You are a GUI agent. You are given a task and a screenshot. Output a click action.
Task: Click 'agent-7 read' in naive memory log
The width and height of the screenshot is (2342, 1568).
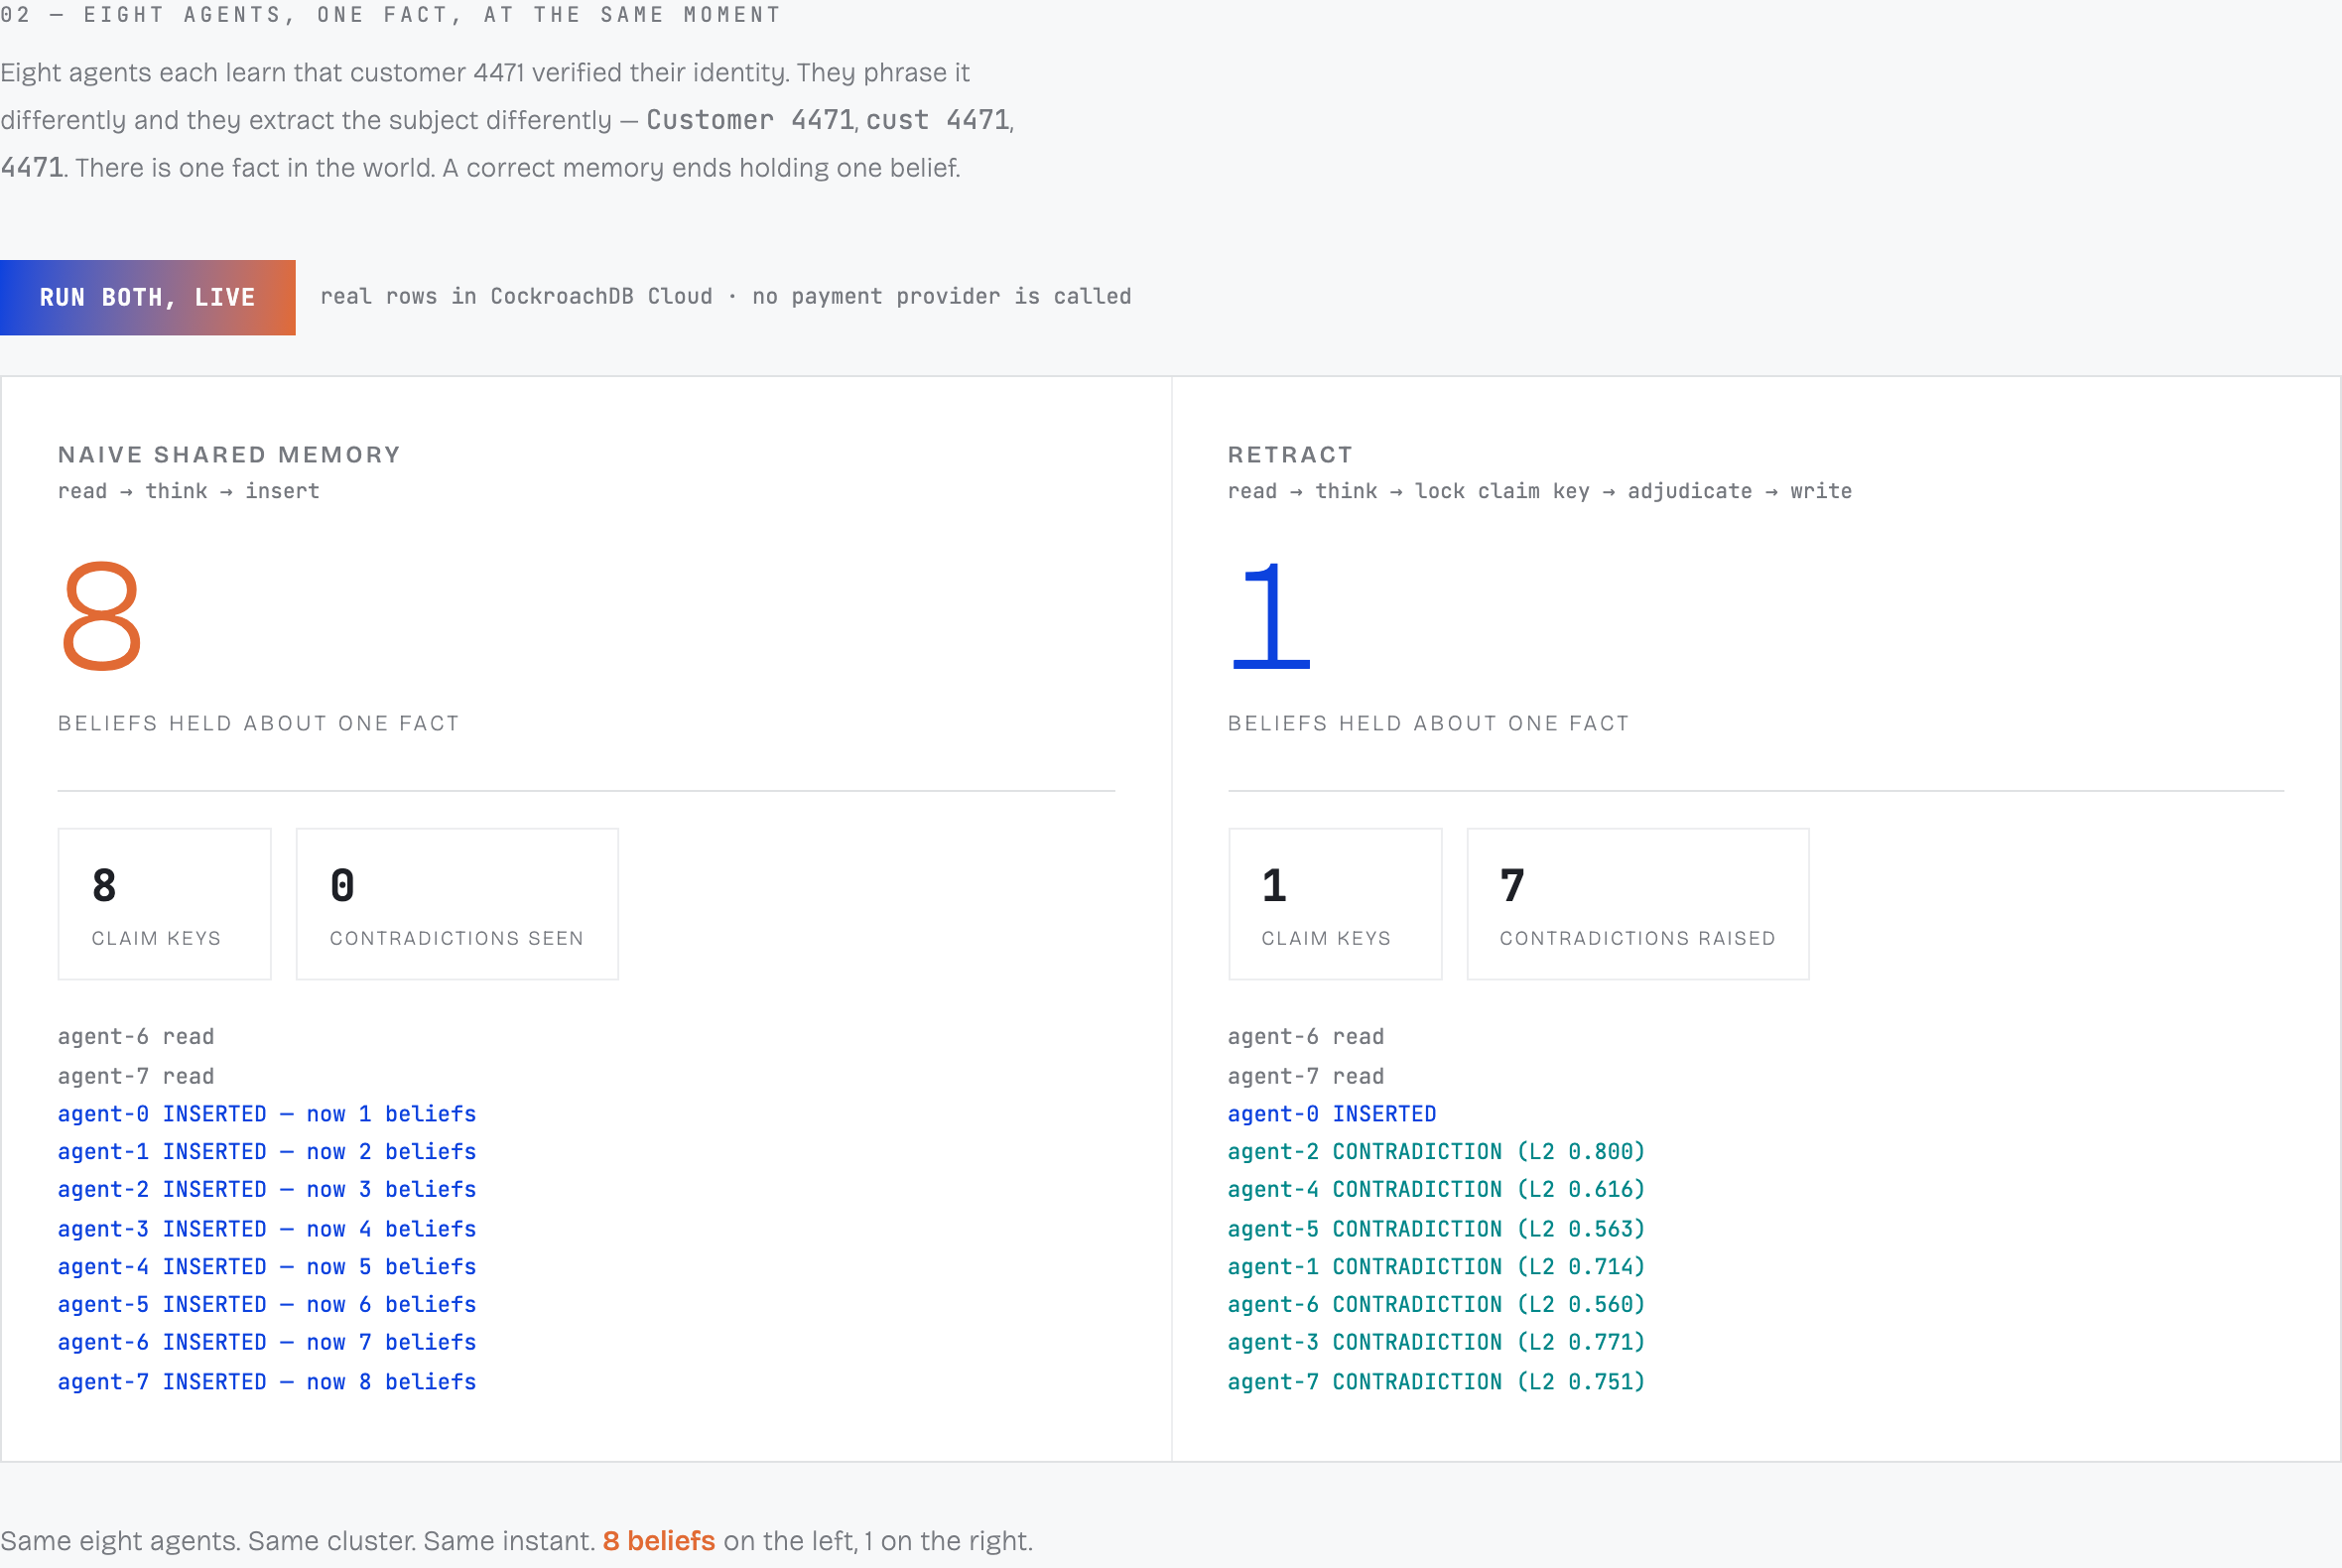click(x=136, y=1077)
